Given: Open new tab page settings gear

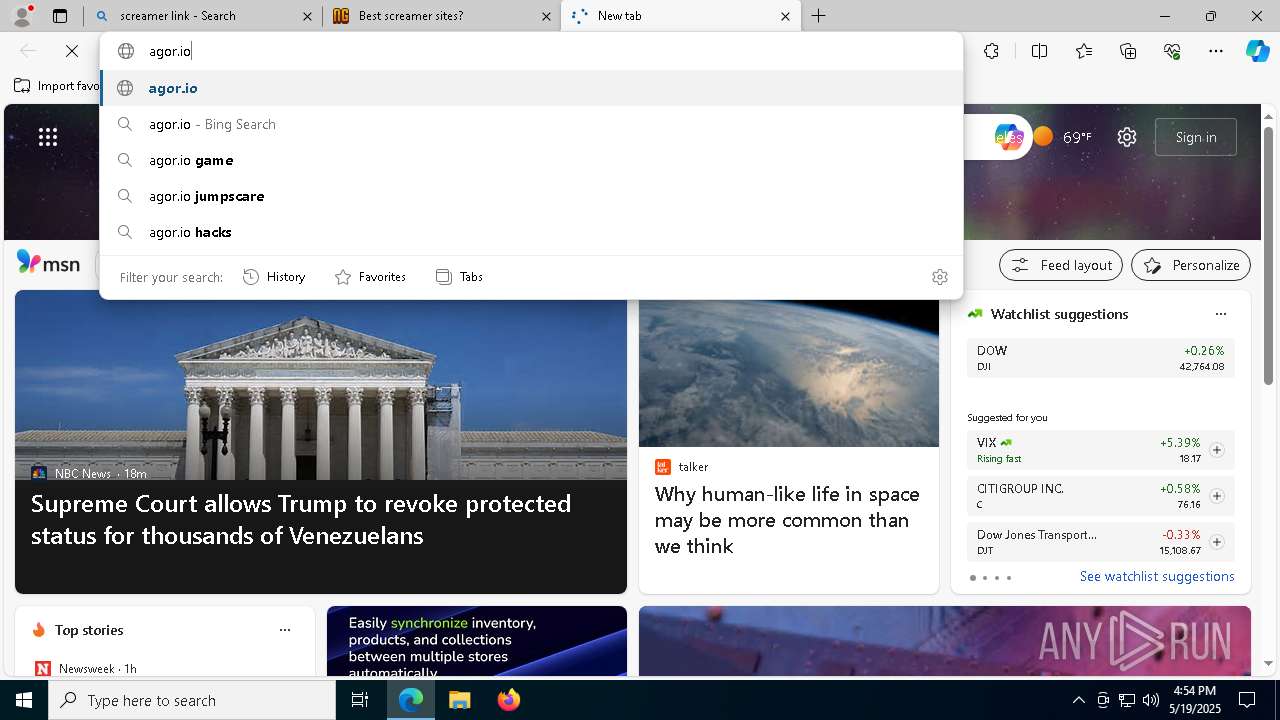Looking at the screenshot, I should tap(1127, 137).
